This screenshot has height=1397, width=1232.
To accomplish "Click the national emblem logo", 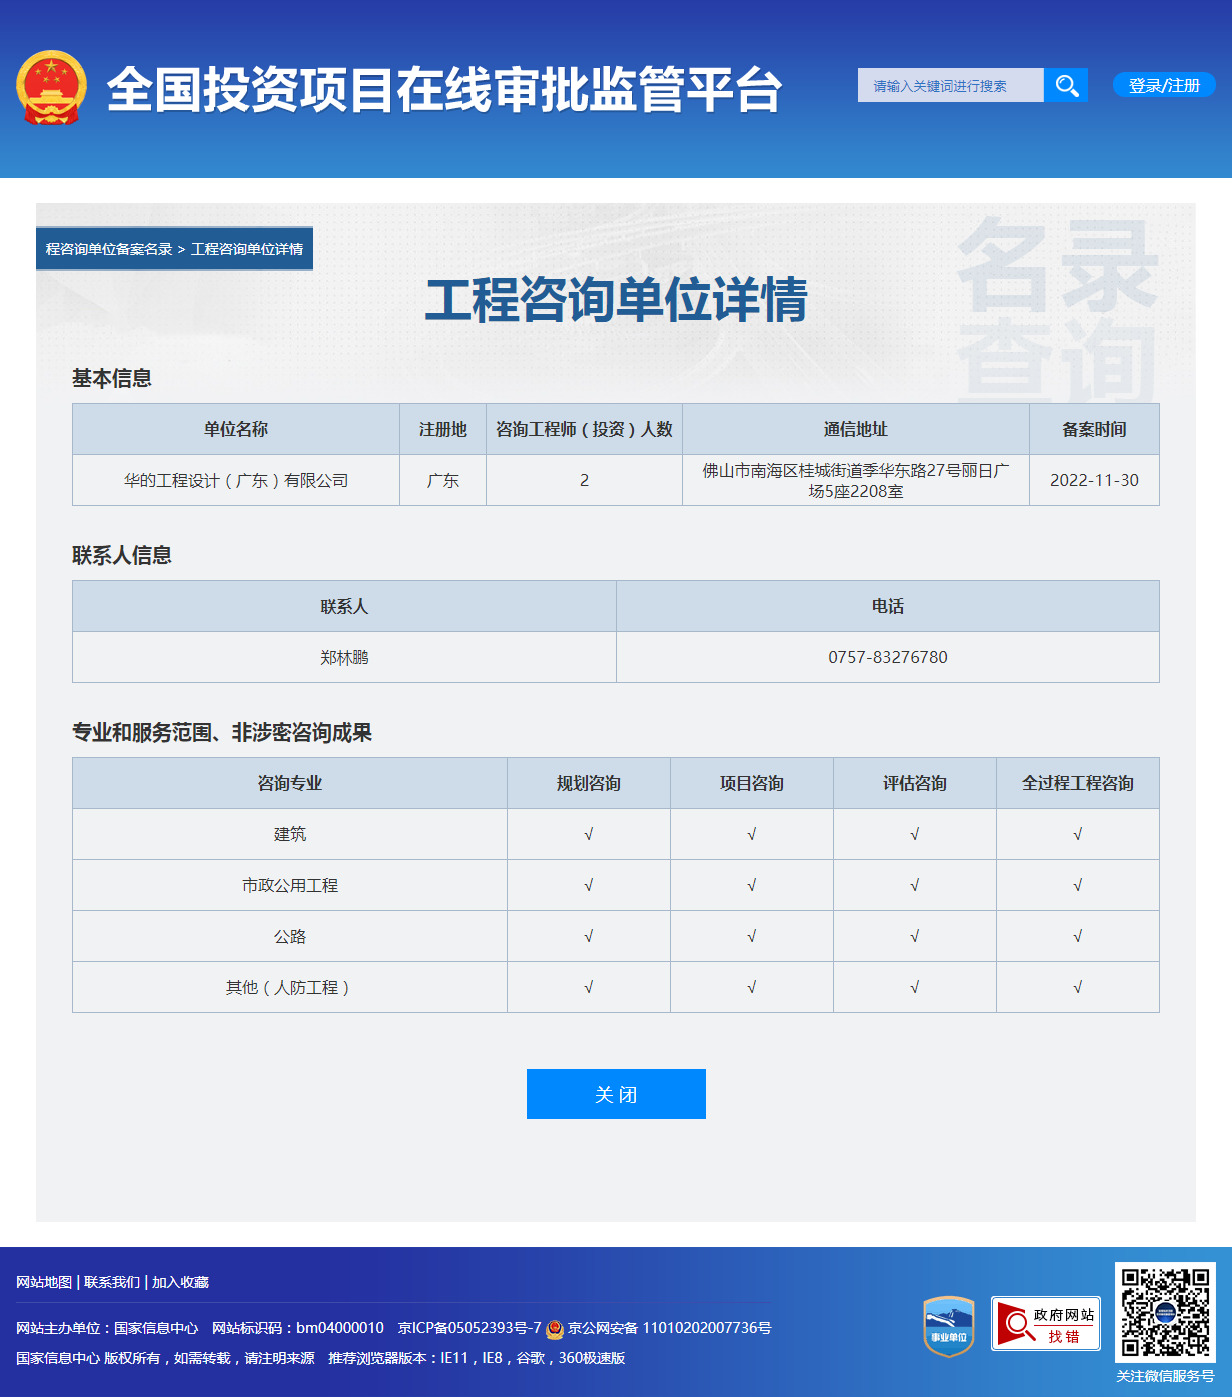I will pyautogui.click(x=52, y=87).
